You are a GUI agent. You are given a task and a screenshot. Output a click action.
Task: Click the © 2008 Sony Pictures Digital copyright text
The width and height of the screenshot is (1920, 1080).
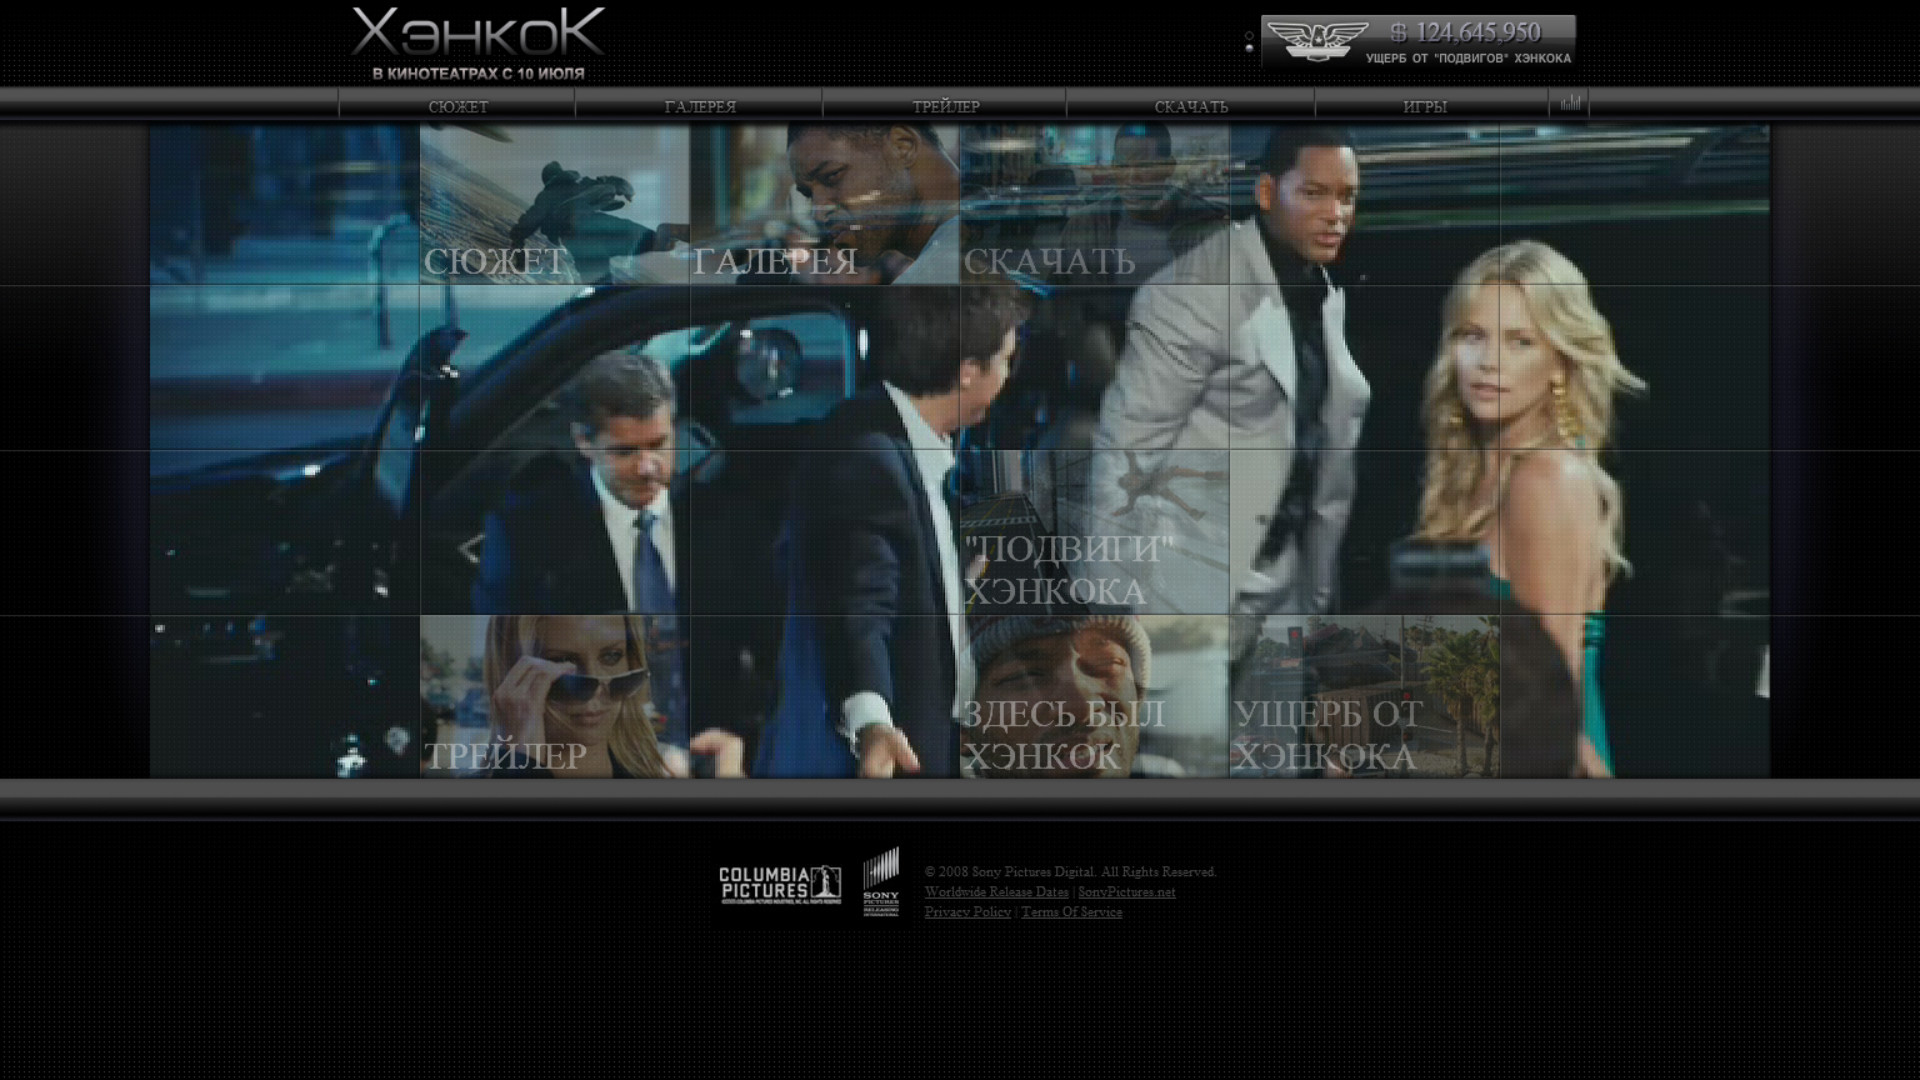click(x=1070, y=871)
